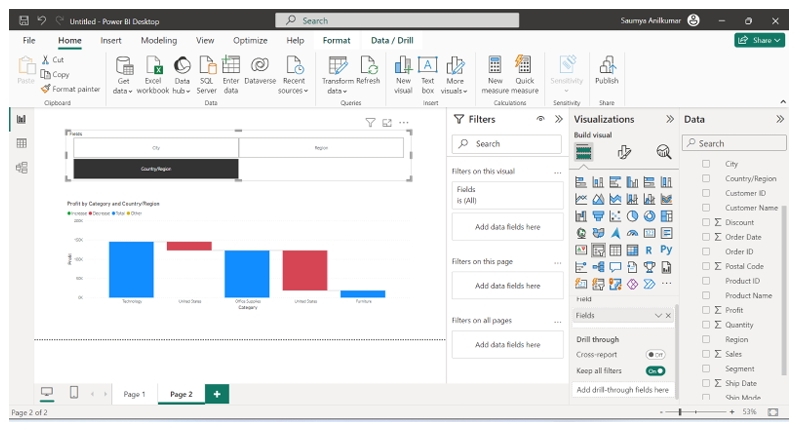The height and width of the screenshot is (442, 799).
Task: Tick the Sales field checkbox
Action: tap(706, 354)
